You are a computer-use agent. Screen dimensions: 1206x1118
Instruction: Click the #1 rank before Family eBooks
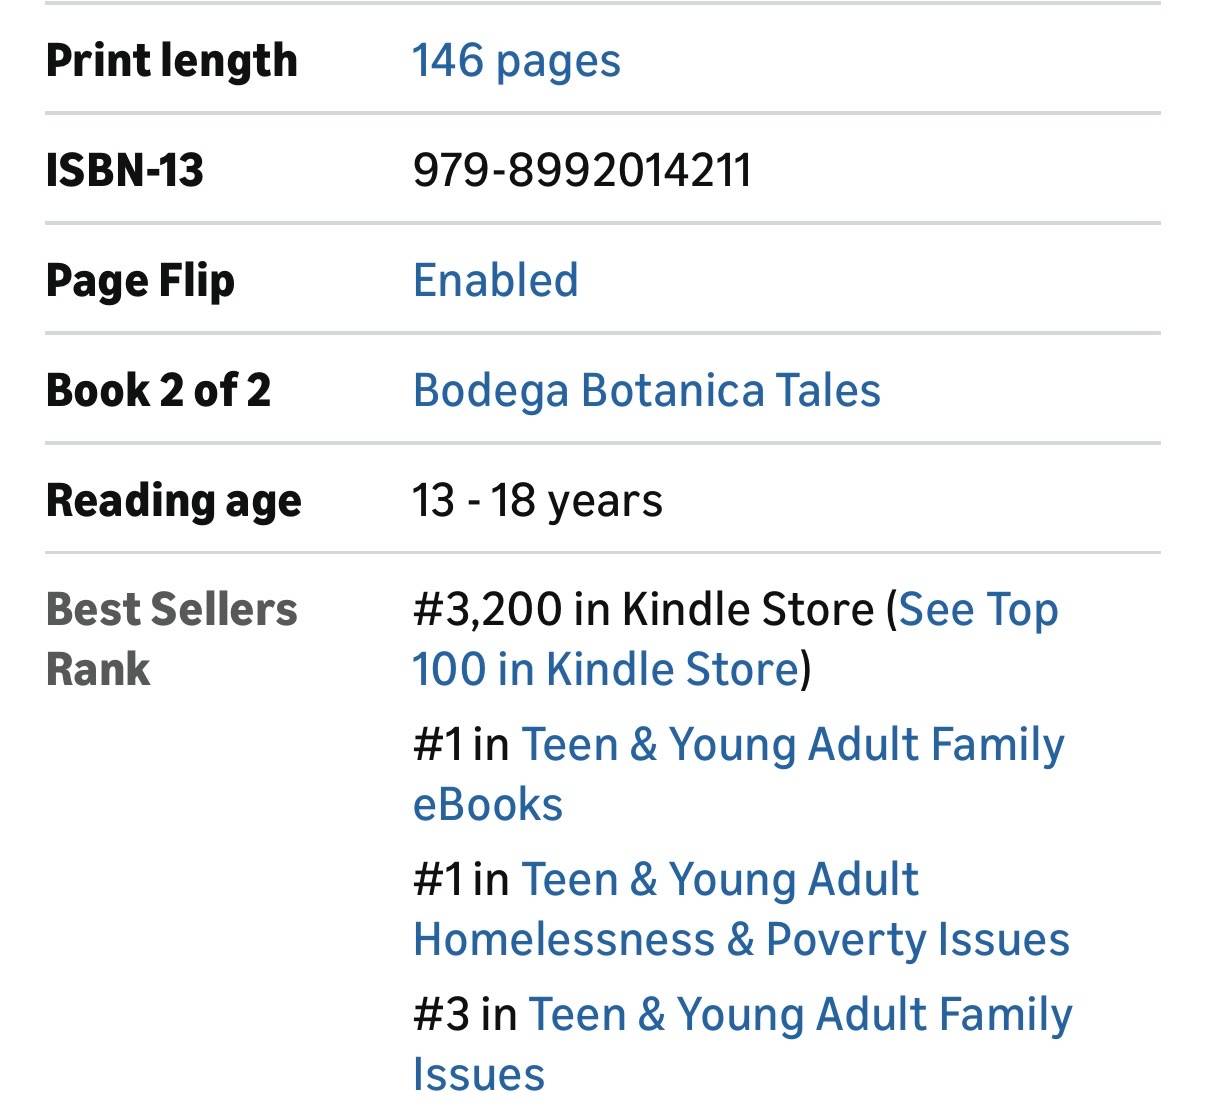(x=438, y=745)
